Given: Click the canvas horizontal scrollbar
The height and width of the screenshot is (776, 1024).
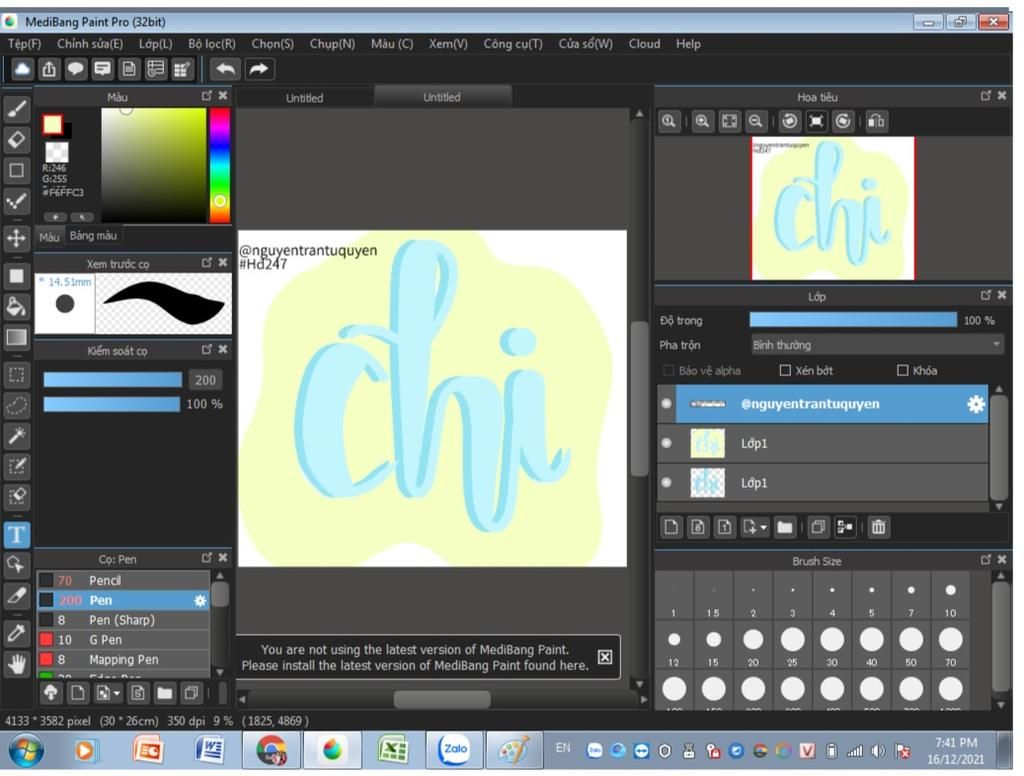Looking at the screenshot, I should pyautogui.click(x=442, y=700).
